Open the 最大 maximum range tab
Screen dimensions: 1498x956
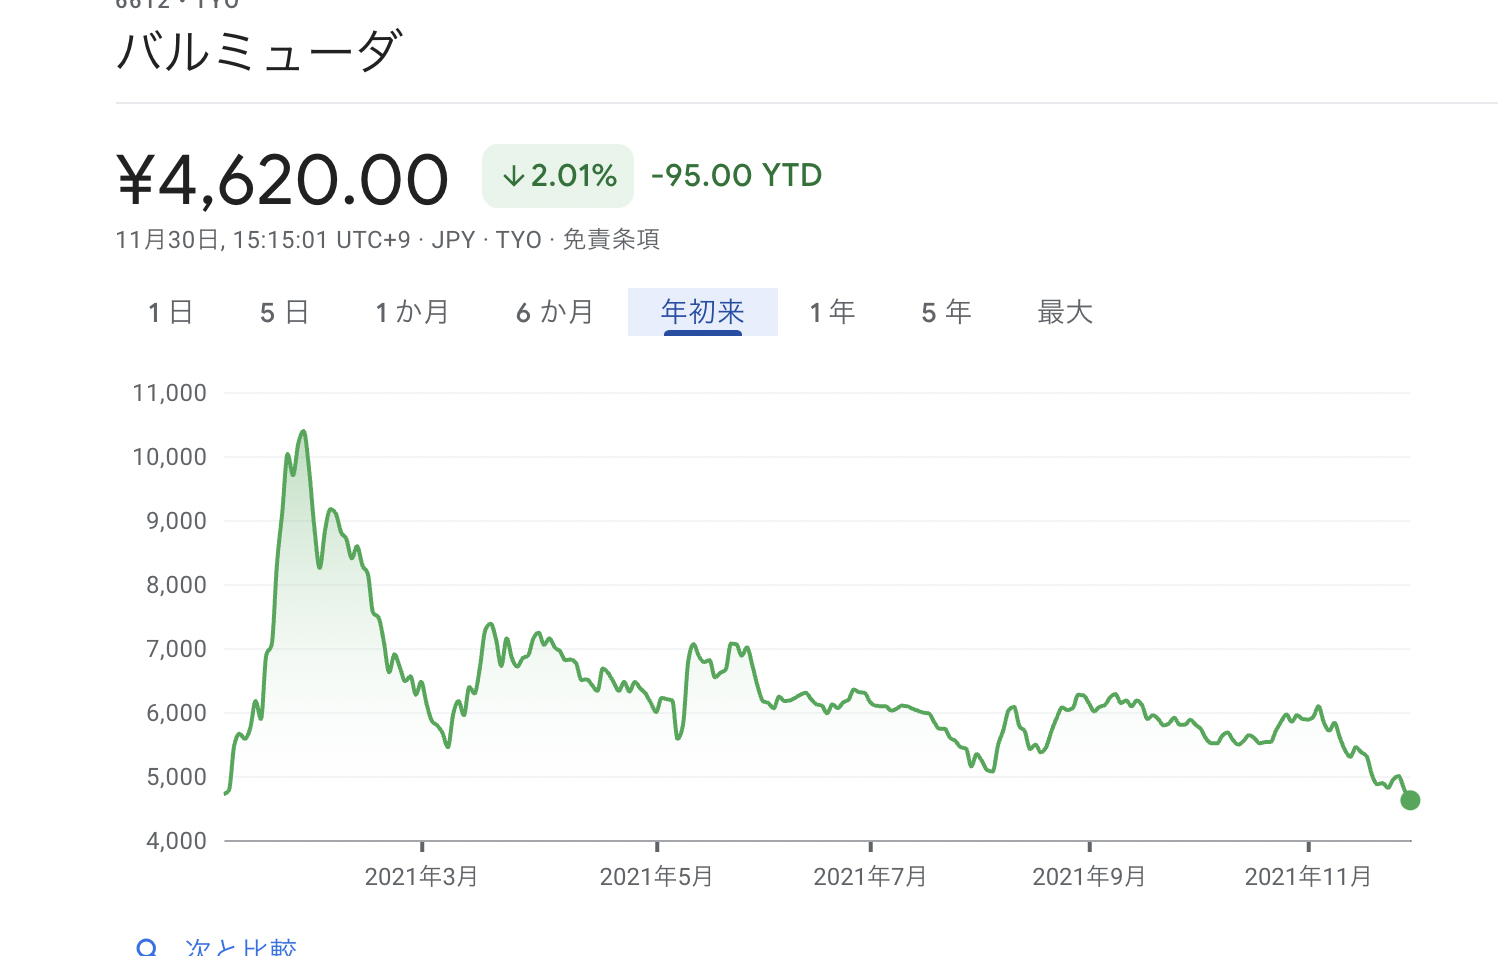1065,312
